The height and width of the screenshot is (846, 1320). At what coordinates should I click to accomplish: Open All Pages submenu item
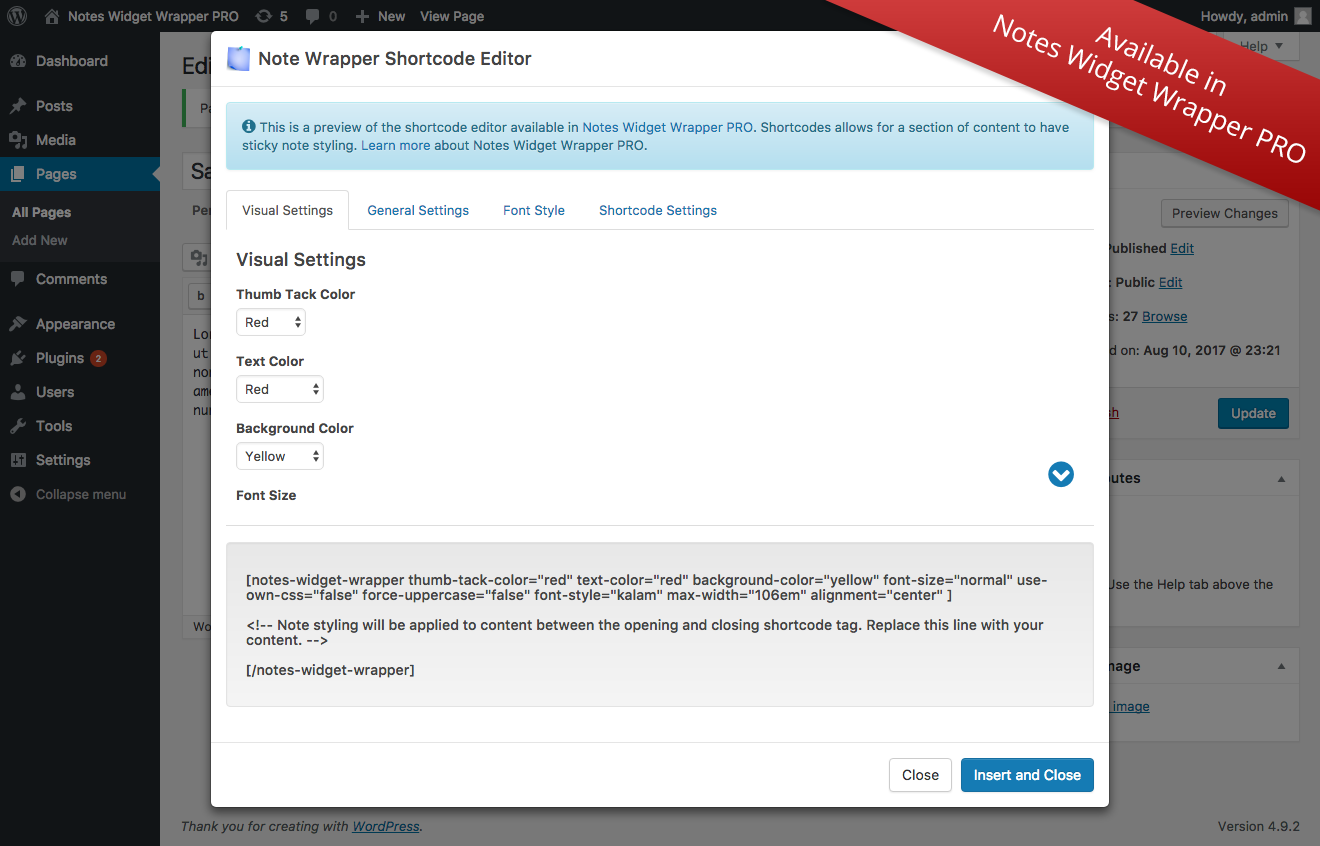point(42,212)
